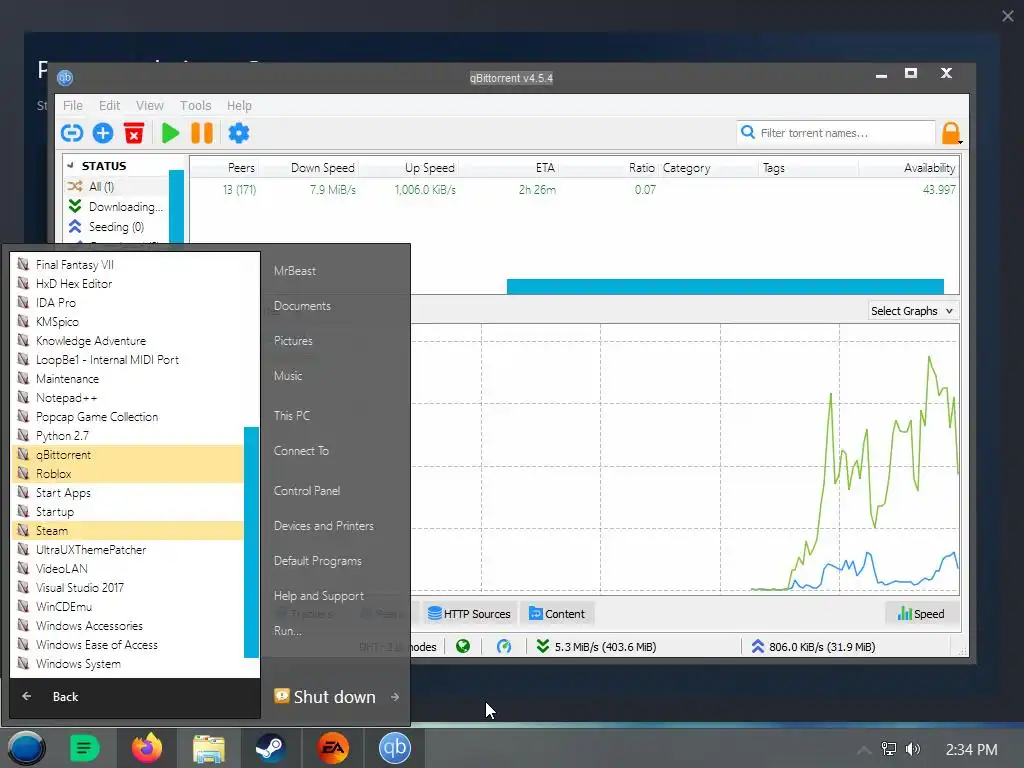This screenshot has width=1024, height=768.
Task: Open the Select Graphs dropdown
Action: pos(912,311)
